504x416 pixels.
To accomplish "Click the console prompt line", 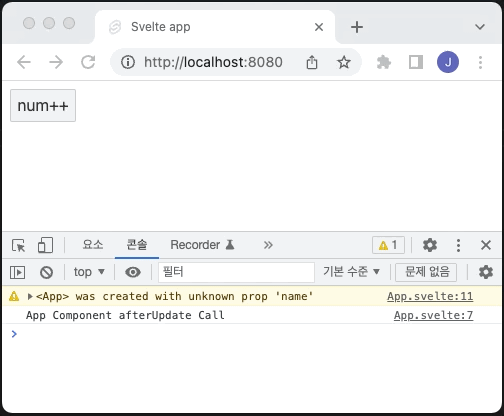I will pos(252,334).
